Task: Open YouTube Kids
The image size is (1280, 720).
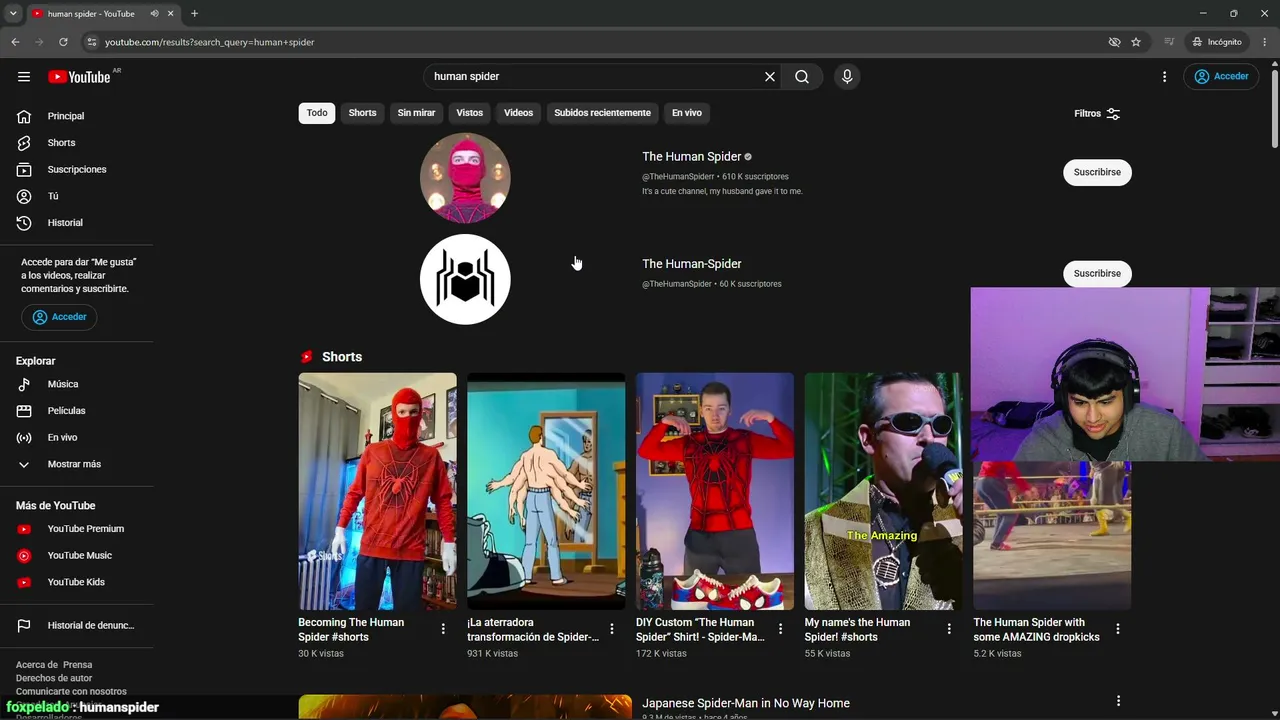Action: 77,582
